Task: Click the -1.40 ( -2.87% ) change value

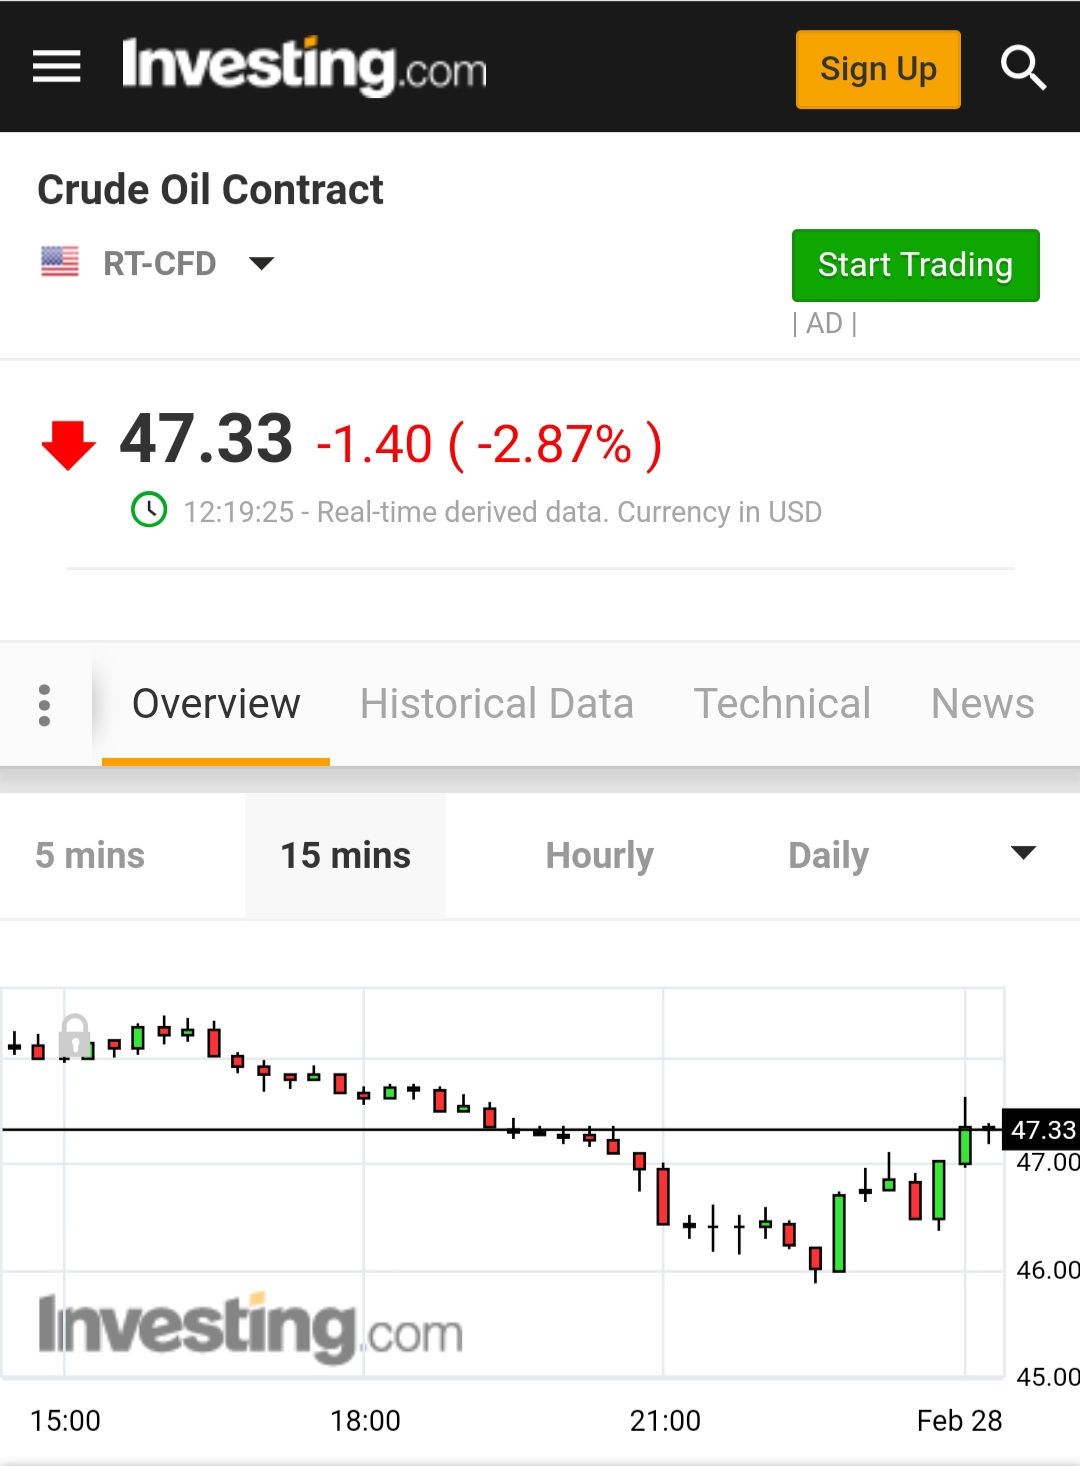Action: click(x=489, y=444)
